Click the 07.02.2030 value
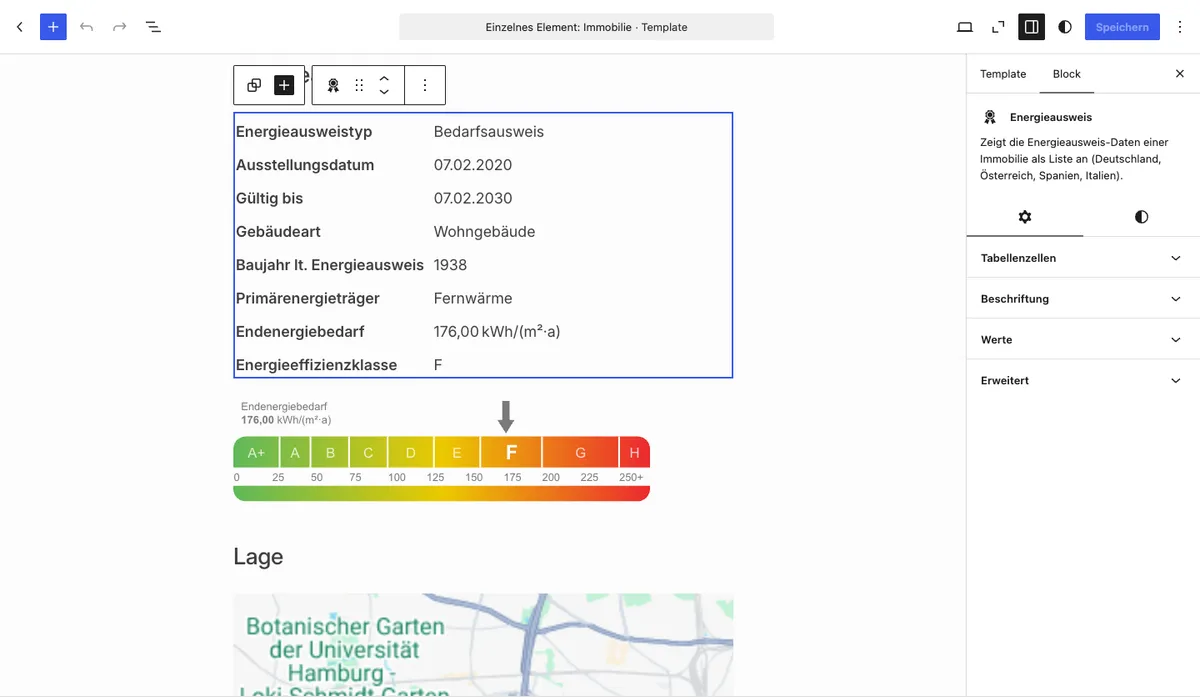 (x=473, y=198)
